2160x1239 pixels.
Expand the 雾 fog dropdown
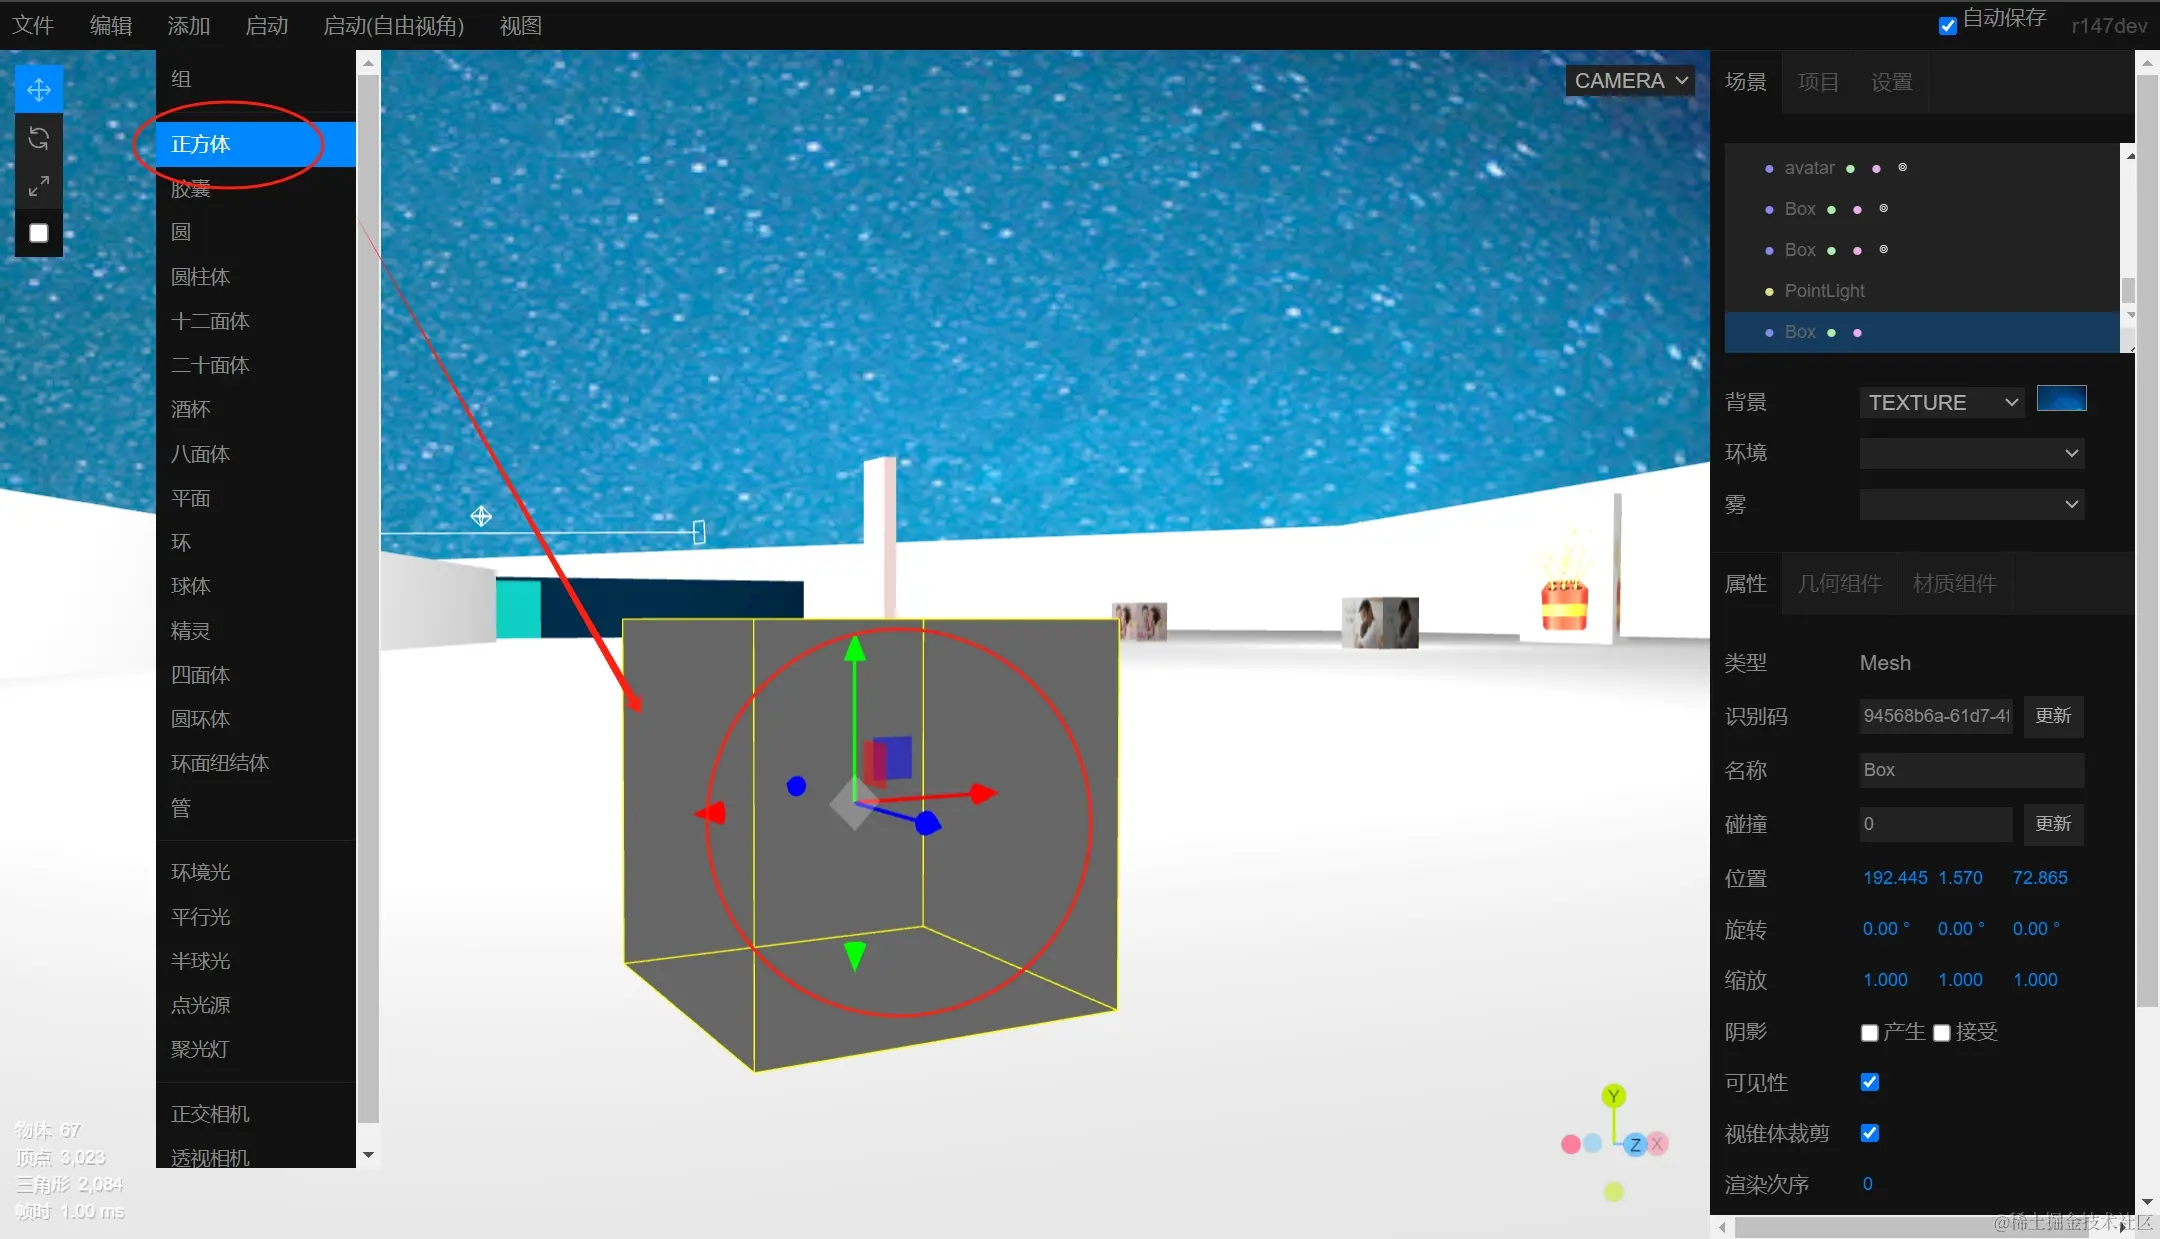[1971, 505]
